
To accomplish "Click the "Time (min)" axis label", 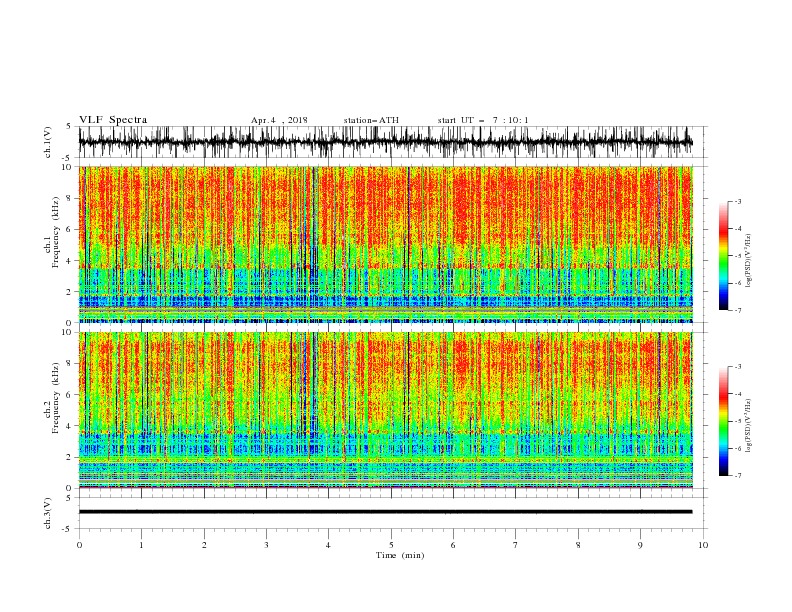I will (400, 555).
